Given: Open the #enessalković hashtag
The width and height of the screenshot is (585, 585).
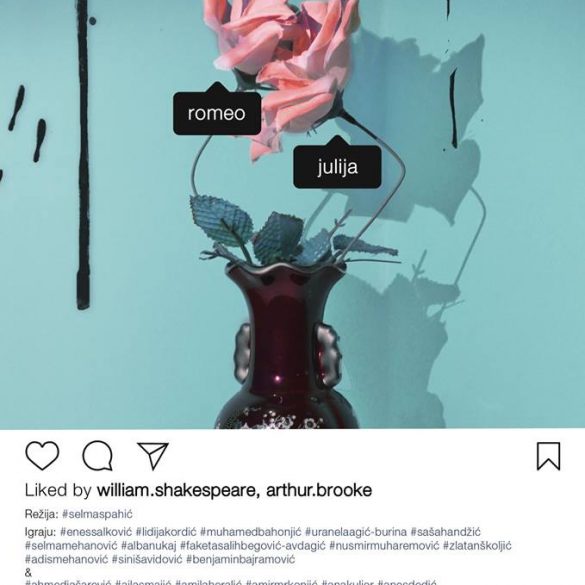Looking at the screenshot, I should [x=96, y=532].
